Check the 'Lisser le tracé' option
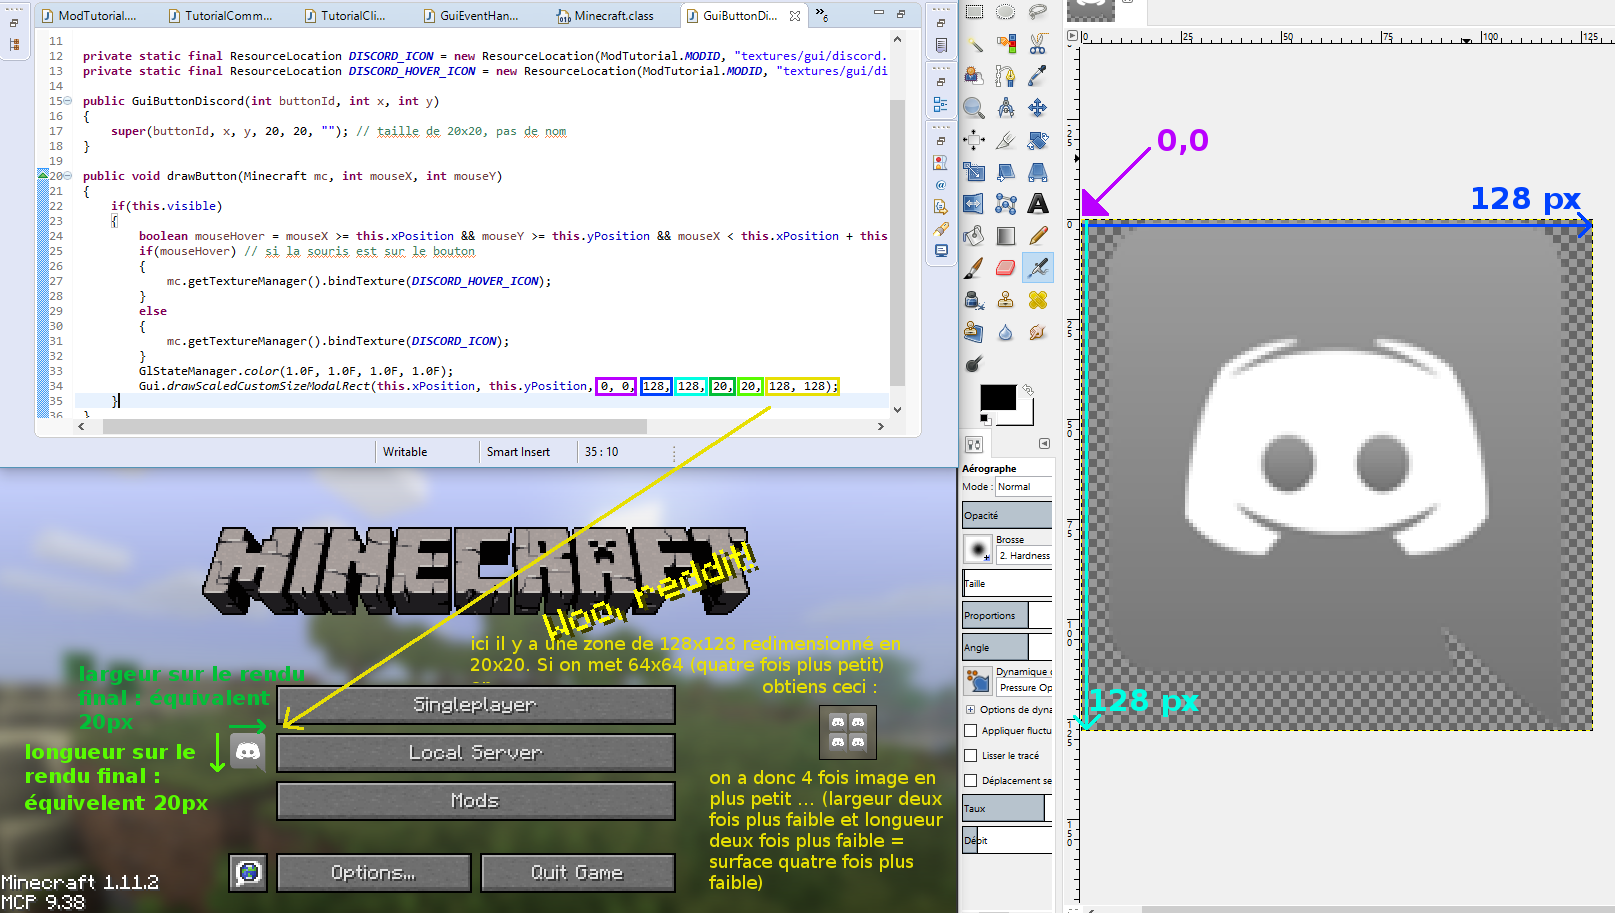The width and height of the screenshot is (1615, 913). (970, 756)
